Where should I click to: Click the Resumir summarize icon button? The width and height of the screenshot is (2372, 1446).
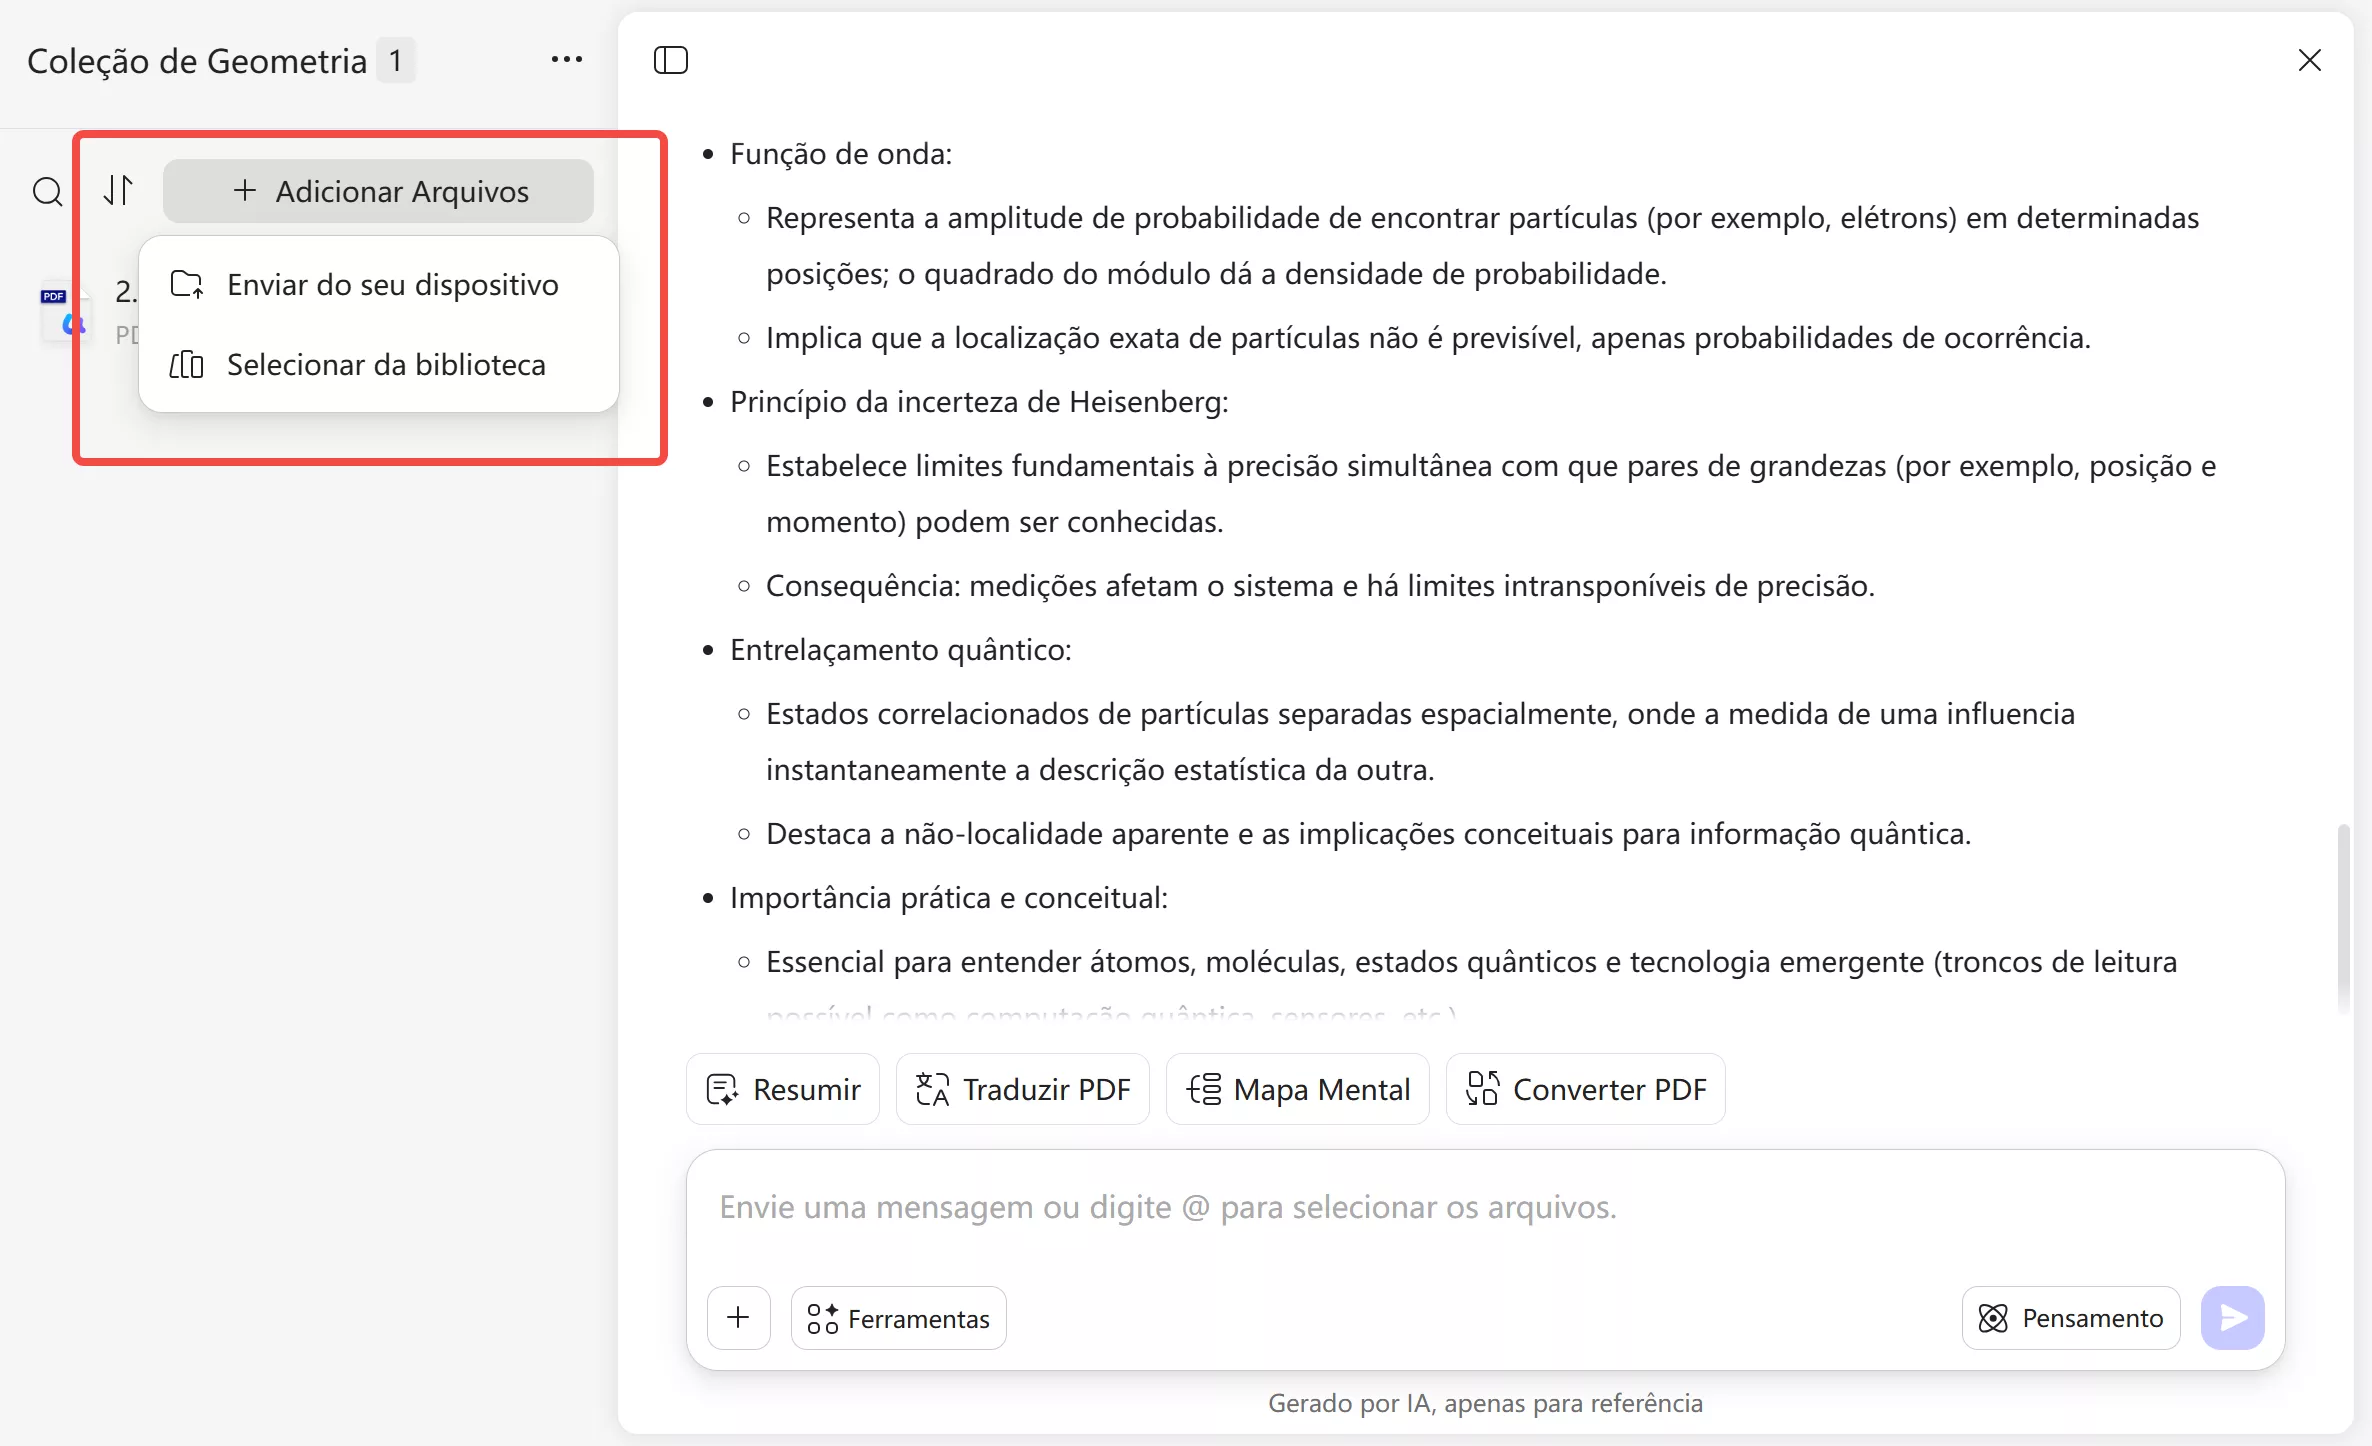click(x=722, y=1089)
